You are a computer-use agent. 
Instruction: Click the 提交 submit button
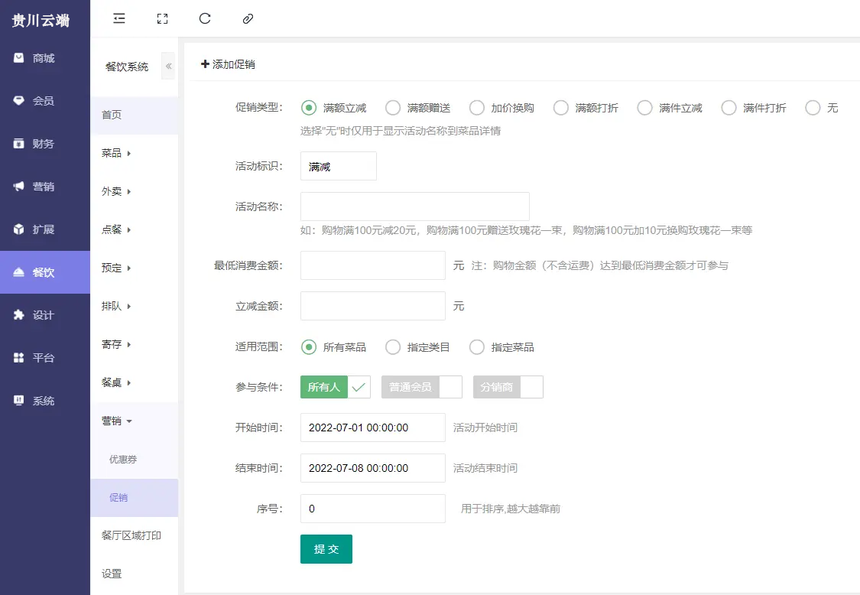[x=326, y=549]
